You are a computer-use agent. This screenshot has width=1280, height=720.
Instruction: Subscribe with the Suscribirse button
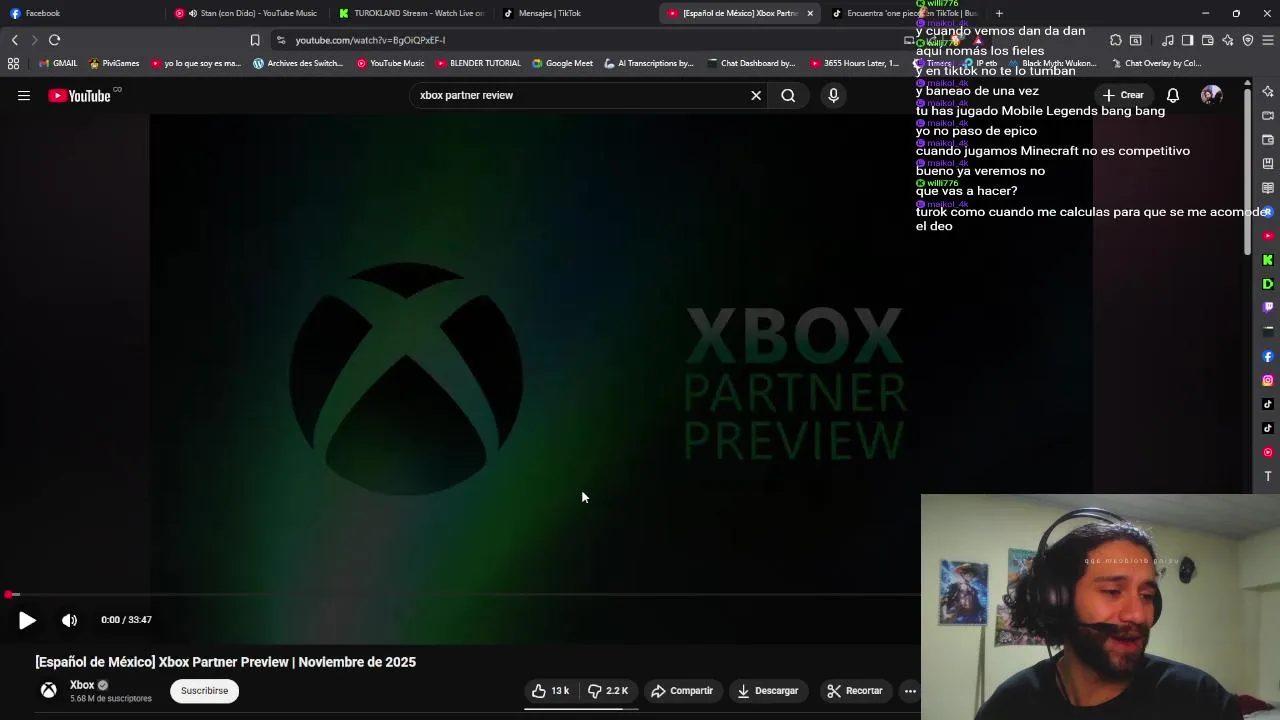204,691
